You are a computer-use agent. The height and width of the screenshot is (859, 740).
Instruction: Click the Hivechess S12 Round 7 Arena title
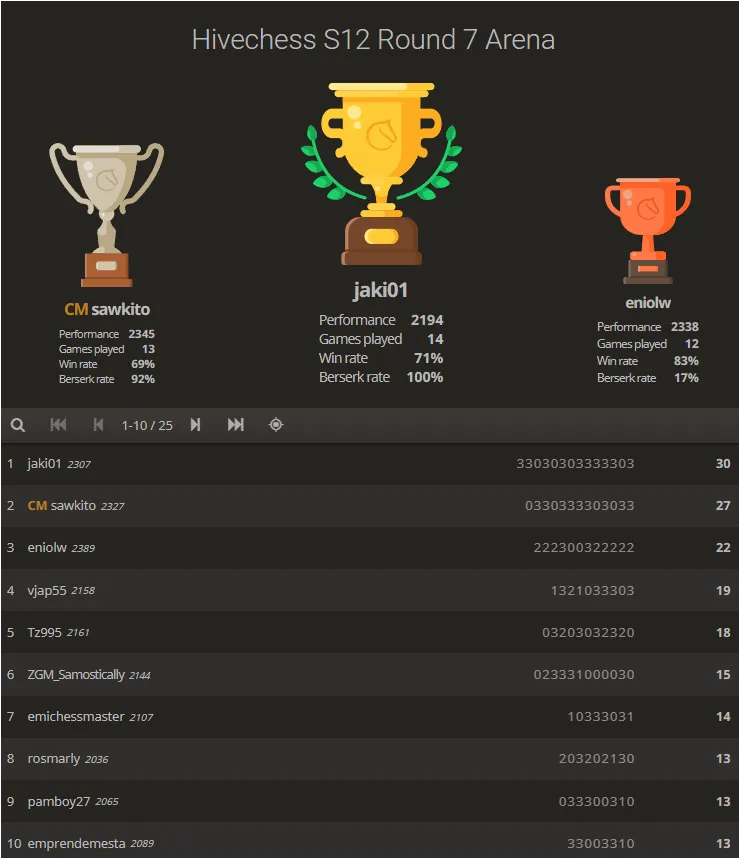374,39
